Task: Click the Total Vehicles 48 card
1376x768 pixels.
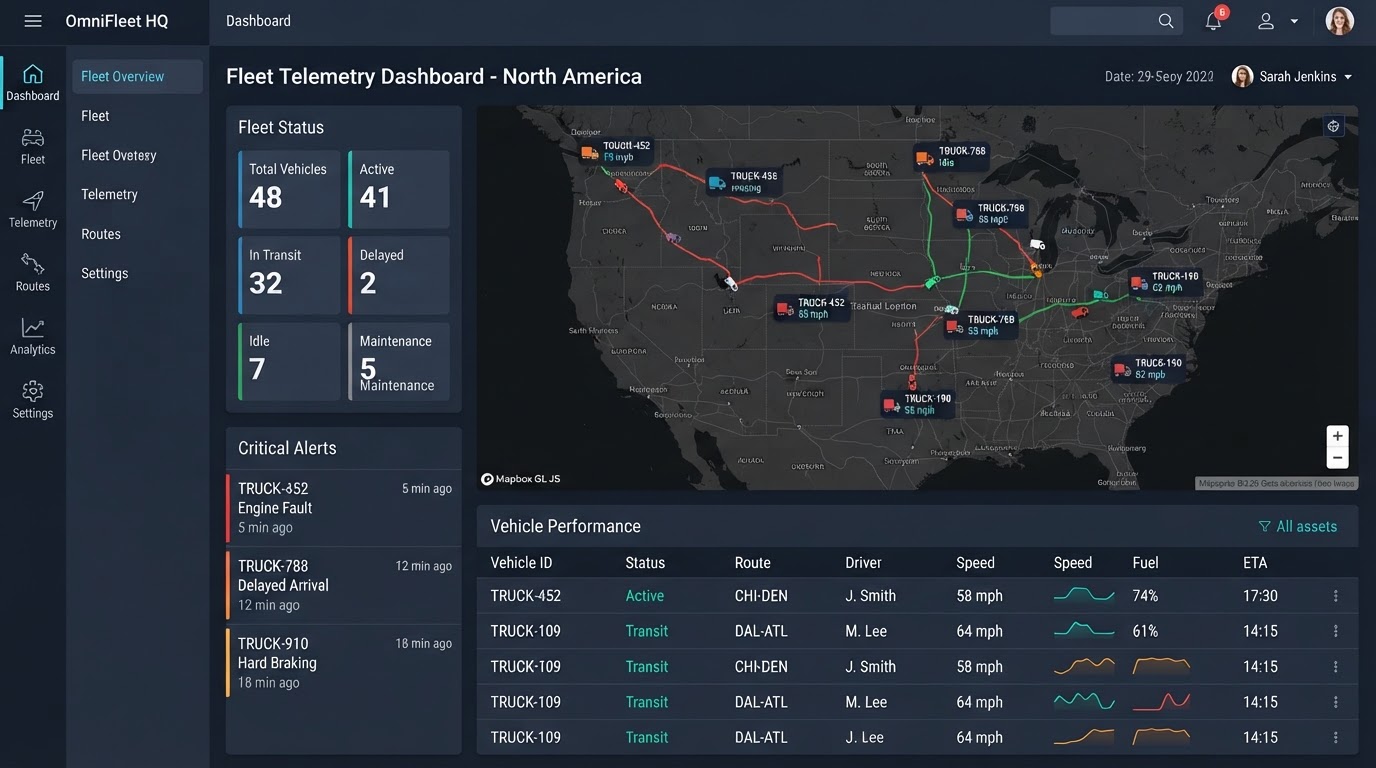Action: point(289,189)
